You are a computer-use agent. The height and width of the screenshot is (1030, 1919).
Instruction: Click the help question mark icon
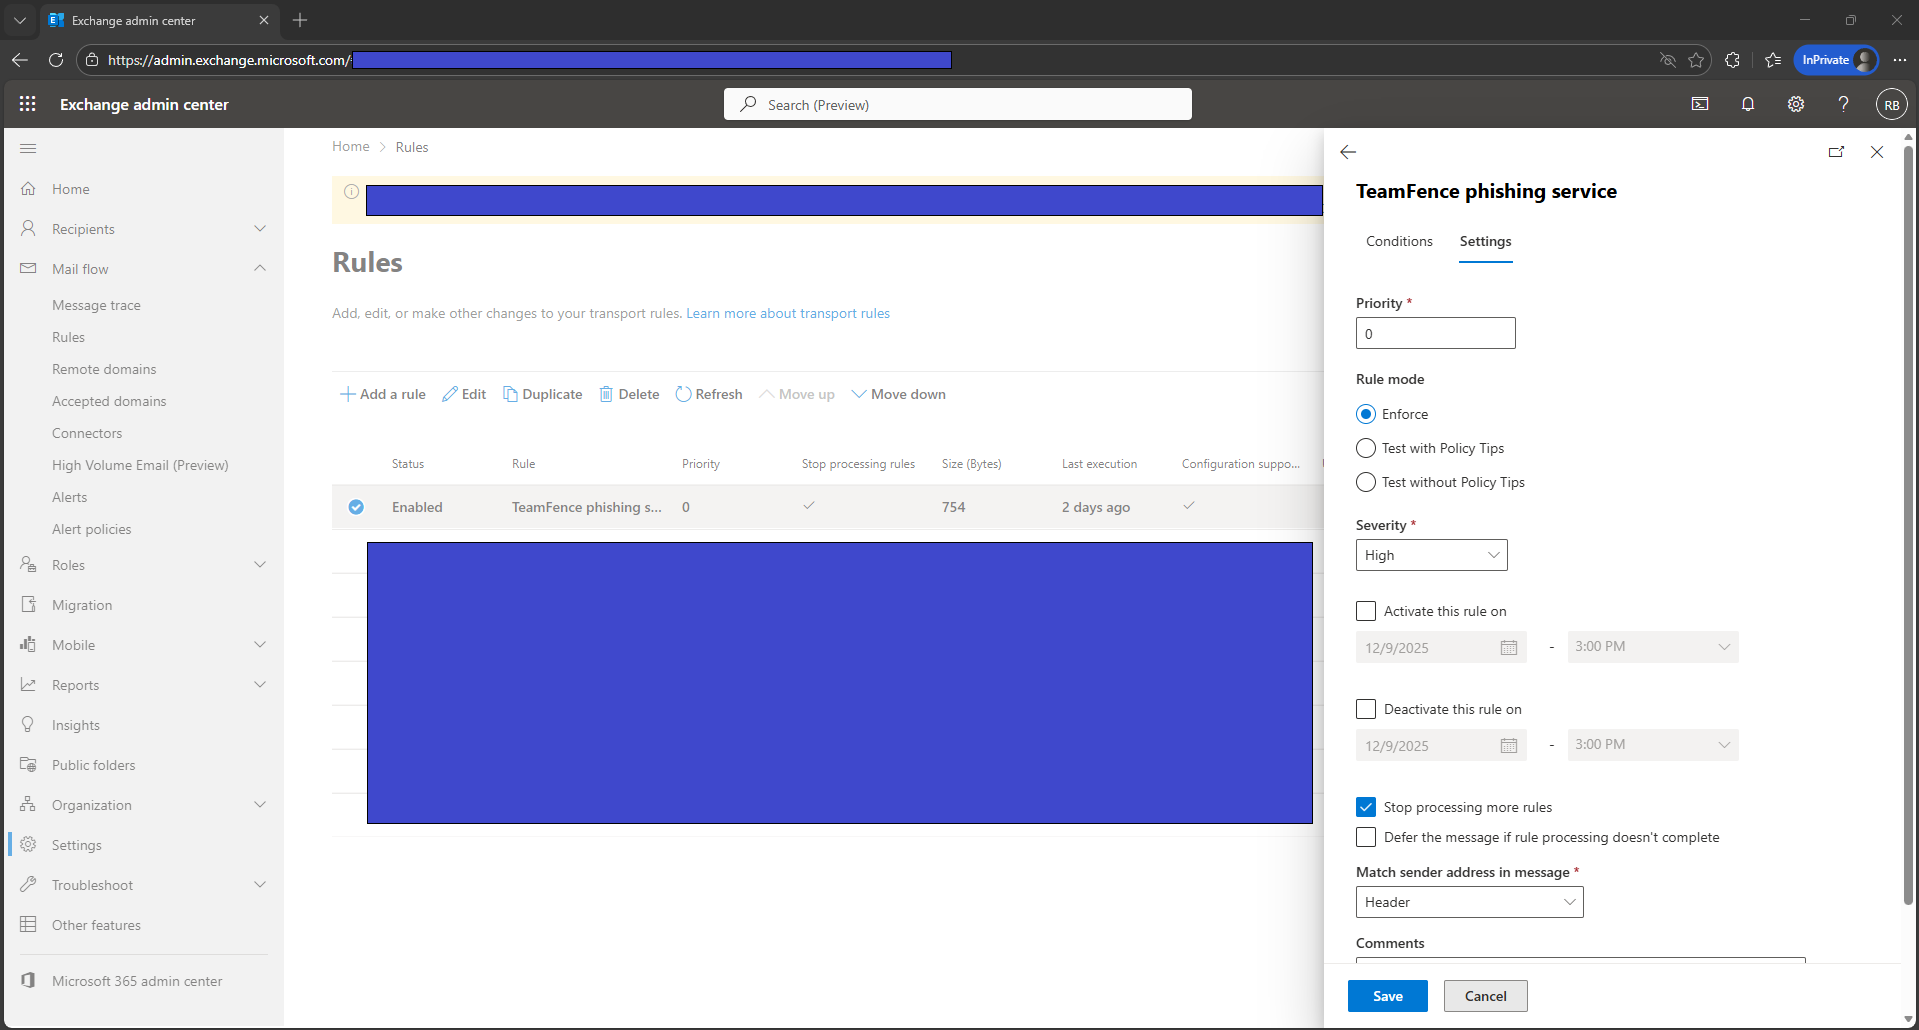[1843, 104]
